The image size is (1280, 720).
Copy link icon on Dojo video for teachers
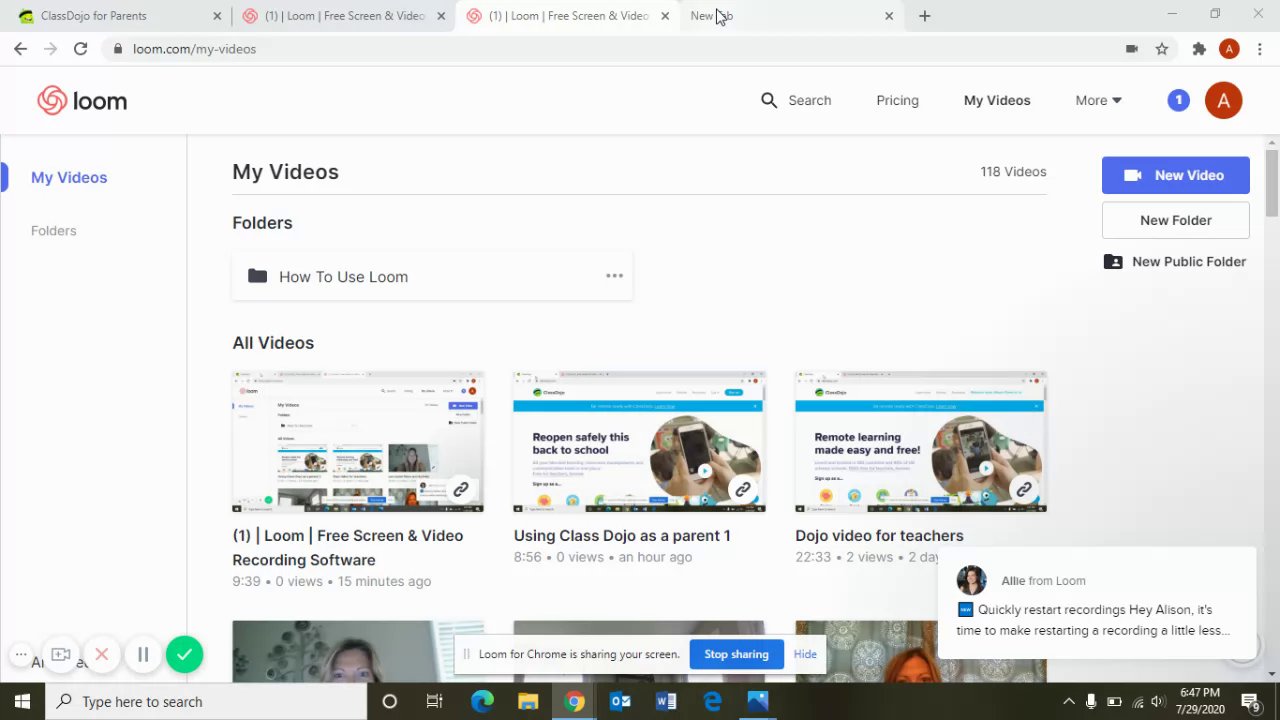[x=1024, y=490]
